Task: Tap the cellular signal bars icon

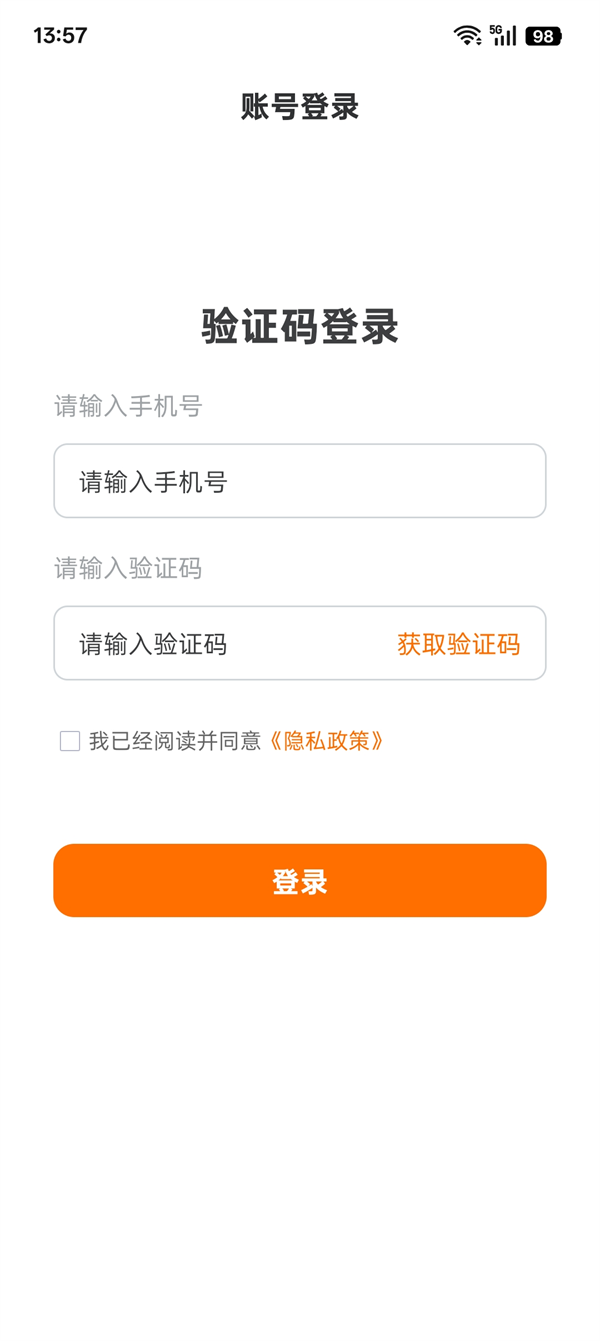Action: coord(507,38)
